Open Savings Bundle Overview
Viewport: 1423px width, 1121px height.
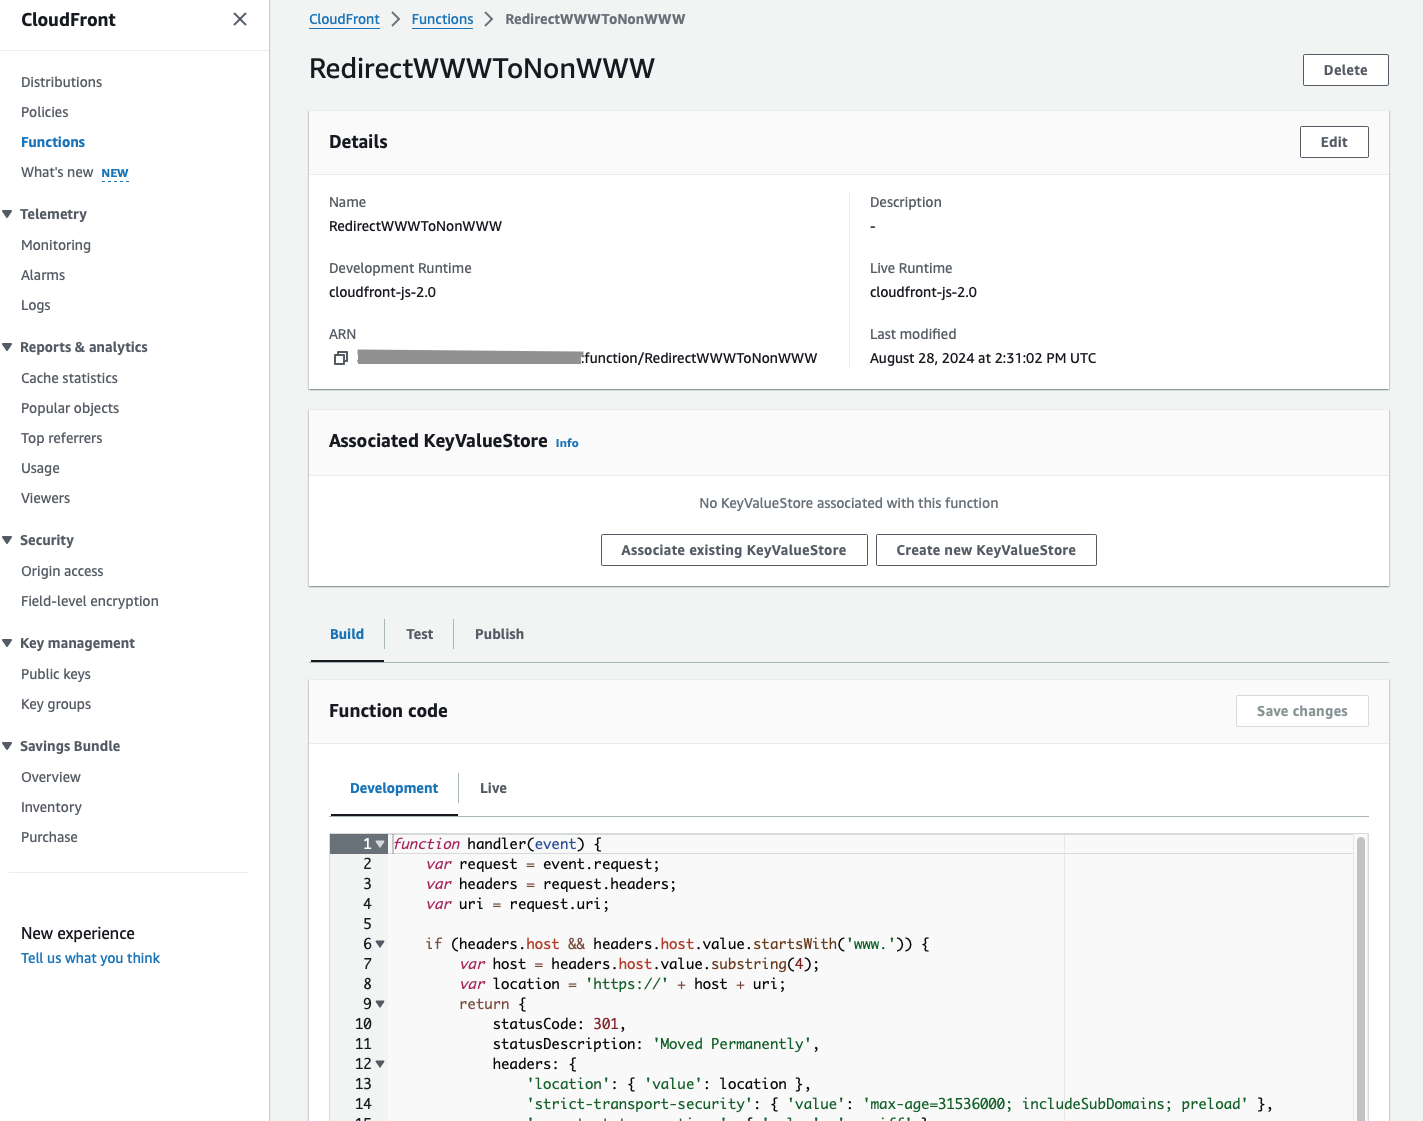pos(51,777)
